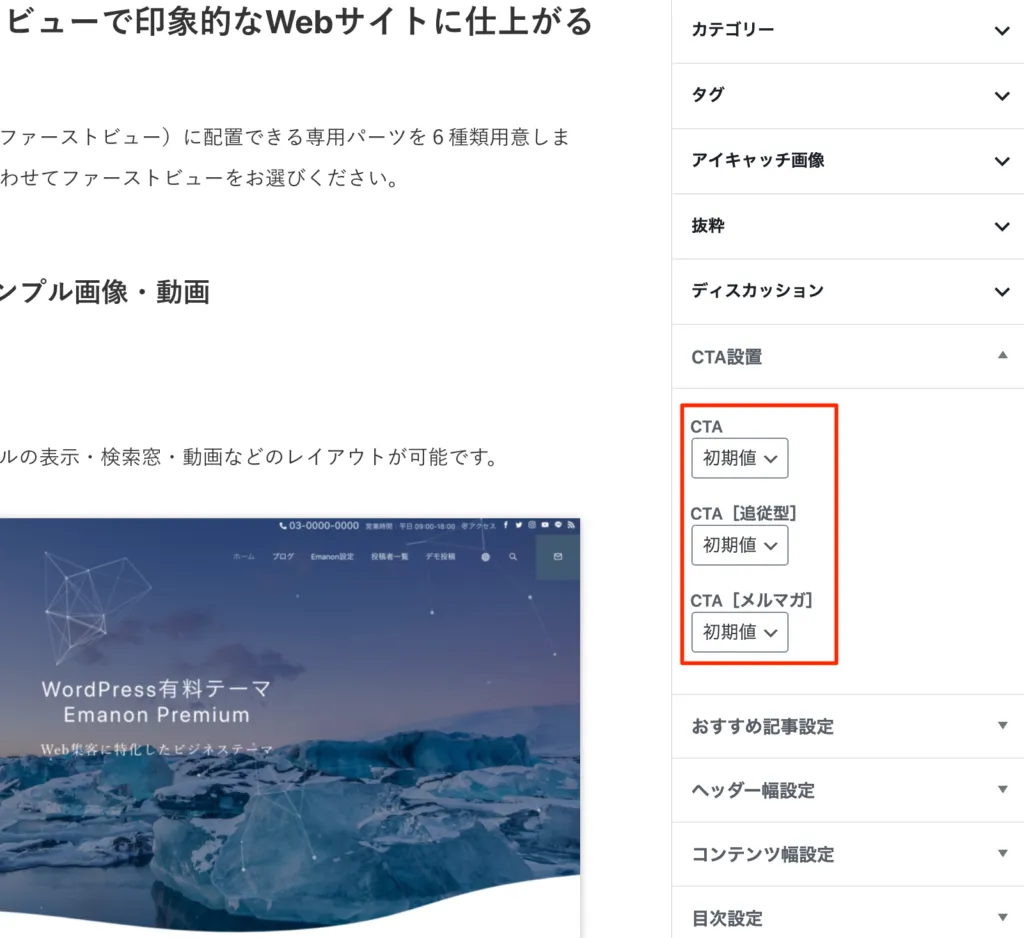The image size is (1024, 938).
Task: Click the コンテンツ幅設定 panel title
Action: [x=762, y=854]
